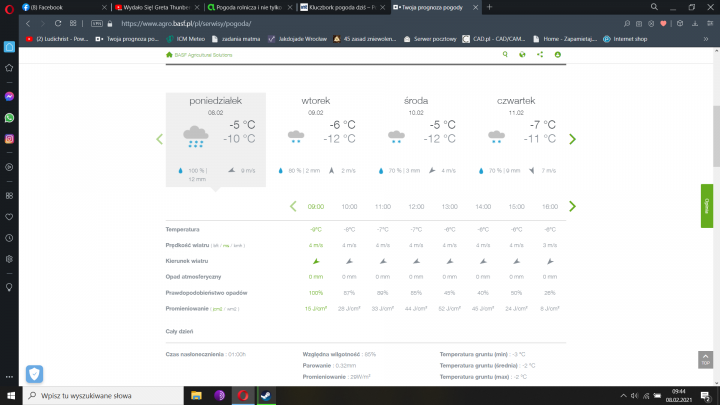Open Jakdojade Wrocław bookmark

pos(297,39)
